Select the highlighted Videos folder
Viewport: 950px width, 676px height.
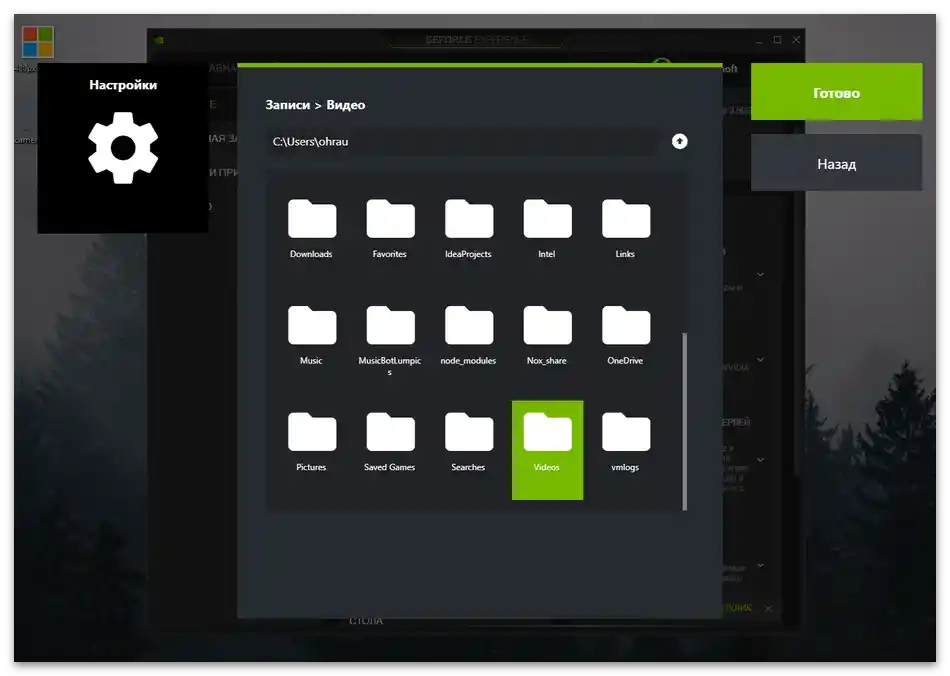point(547,449)
